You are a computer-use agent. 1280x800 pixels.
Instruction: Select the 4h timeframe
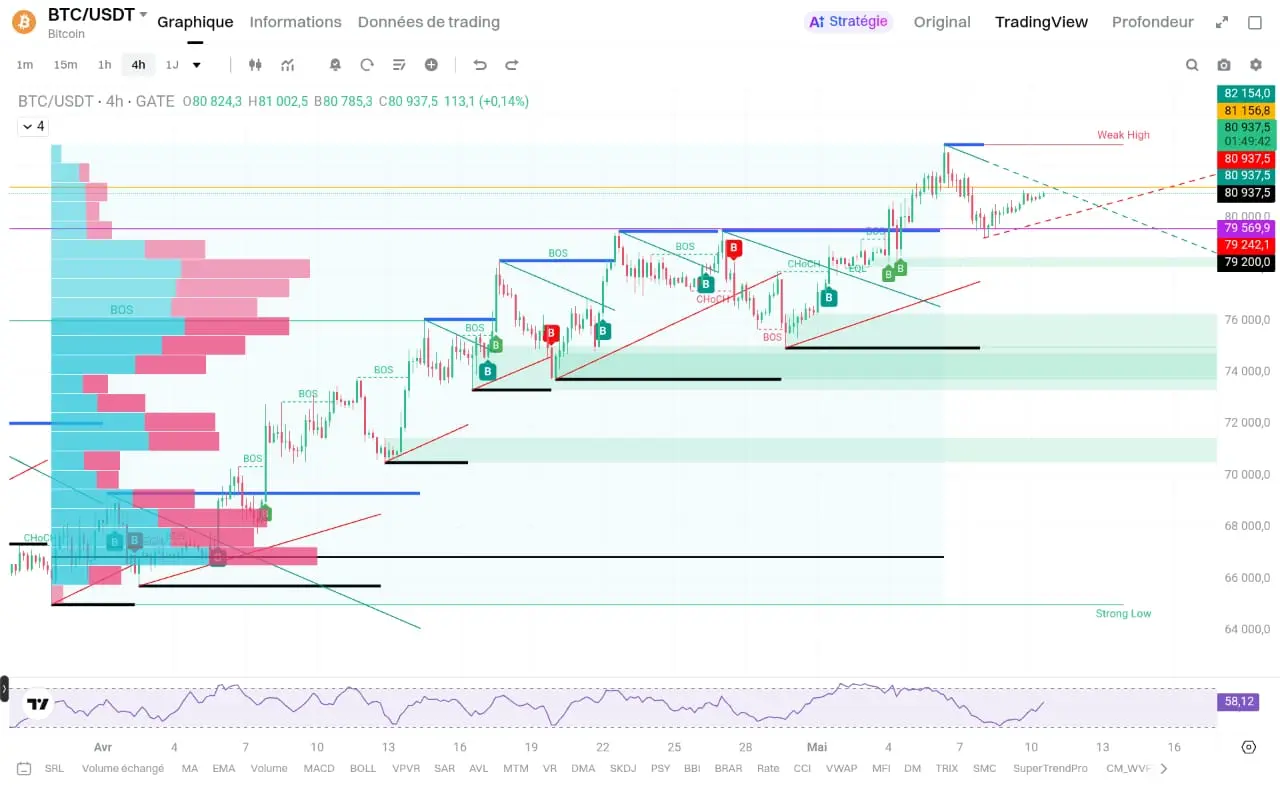pyautogui.click(x=138, y=65)
